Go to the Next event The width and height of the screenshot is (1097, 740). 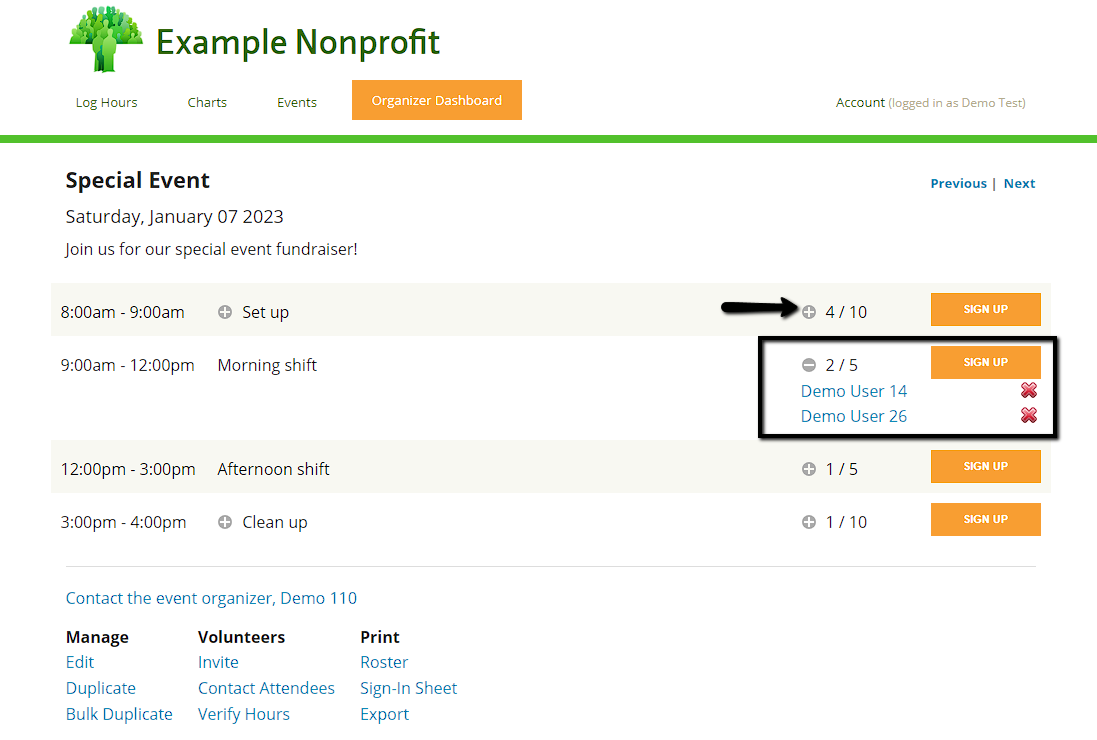(x=1019, y=183)
